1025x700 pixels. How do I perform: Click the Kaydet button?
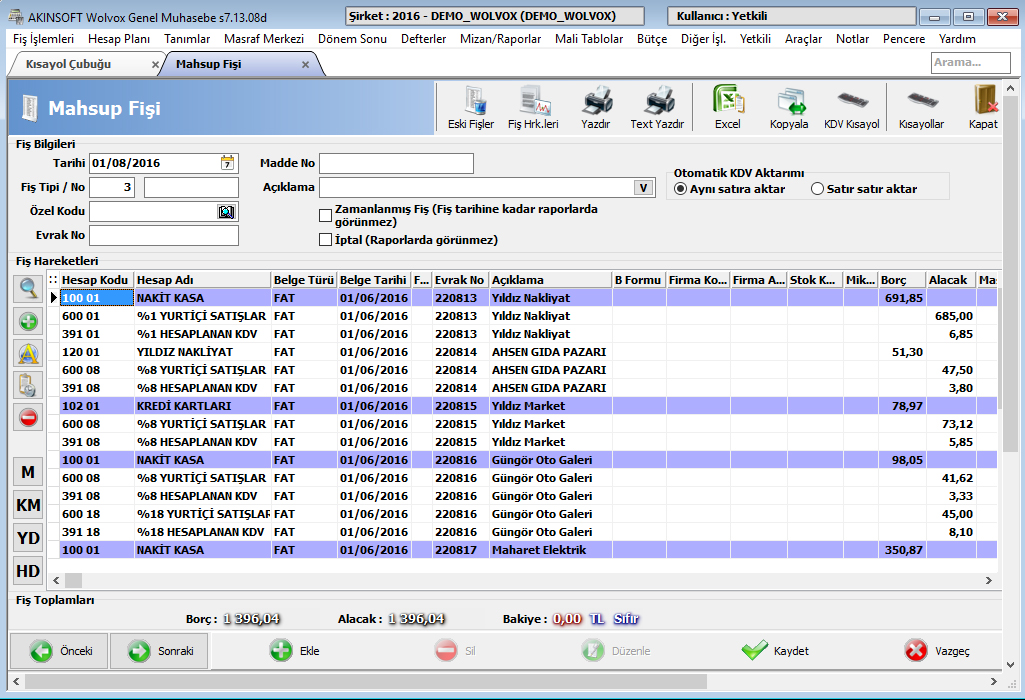pos(775,651)
